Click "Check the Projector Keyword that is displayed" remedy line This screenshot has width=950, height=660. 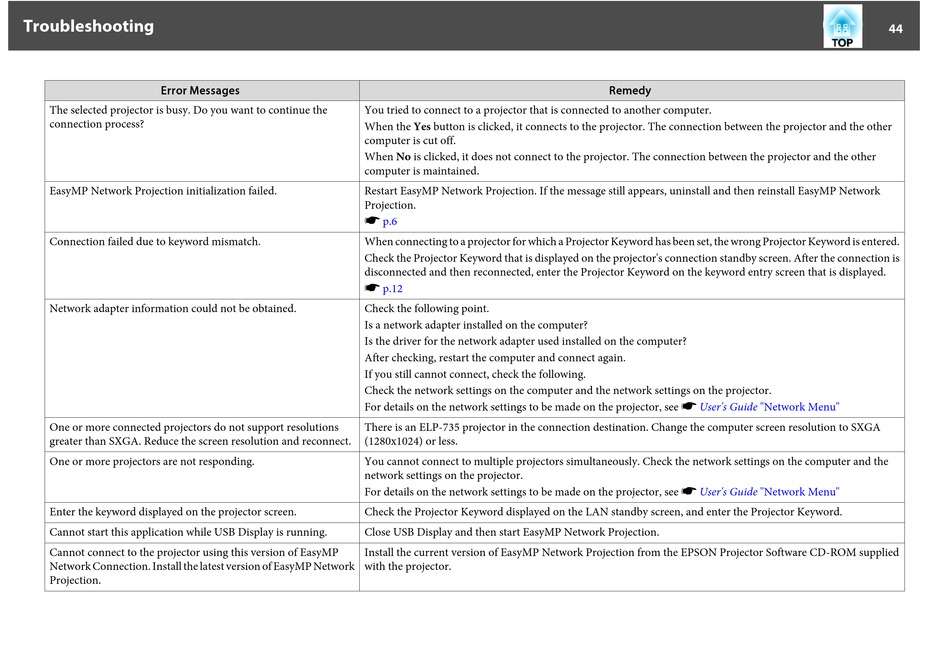coord(632,265)
